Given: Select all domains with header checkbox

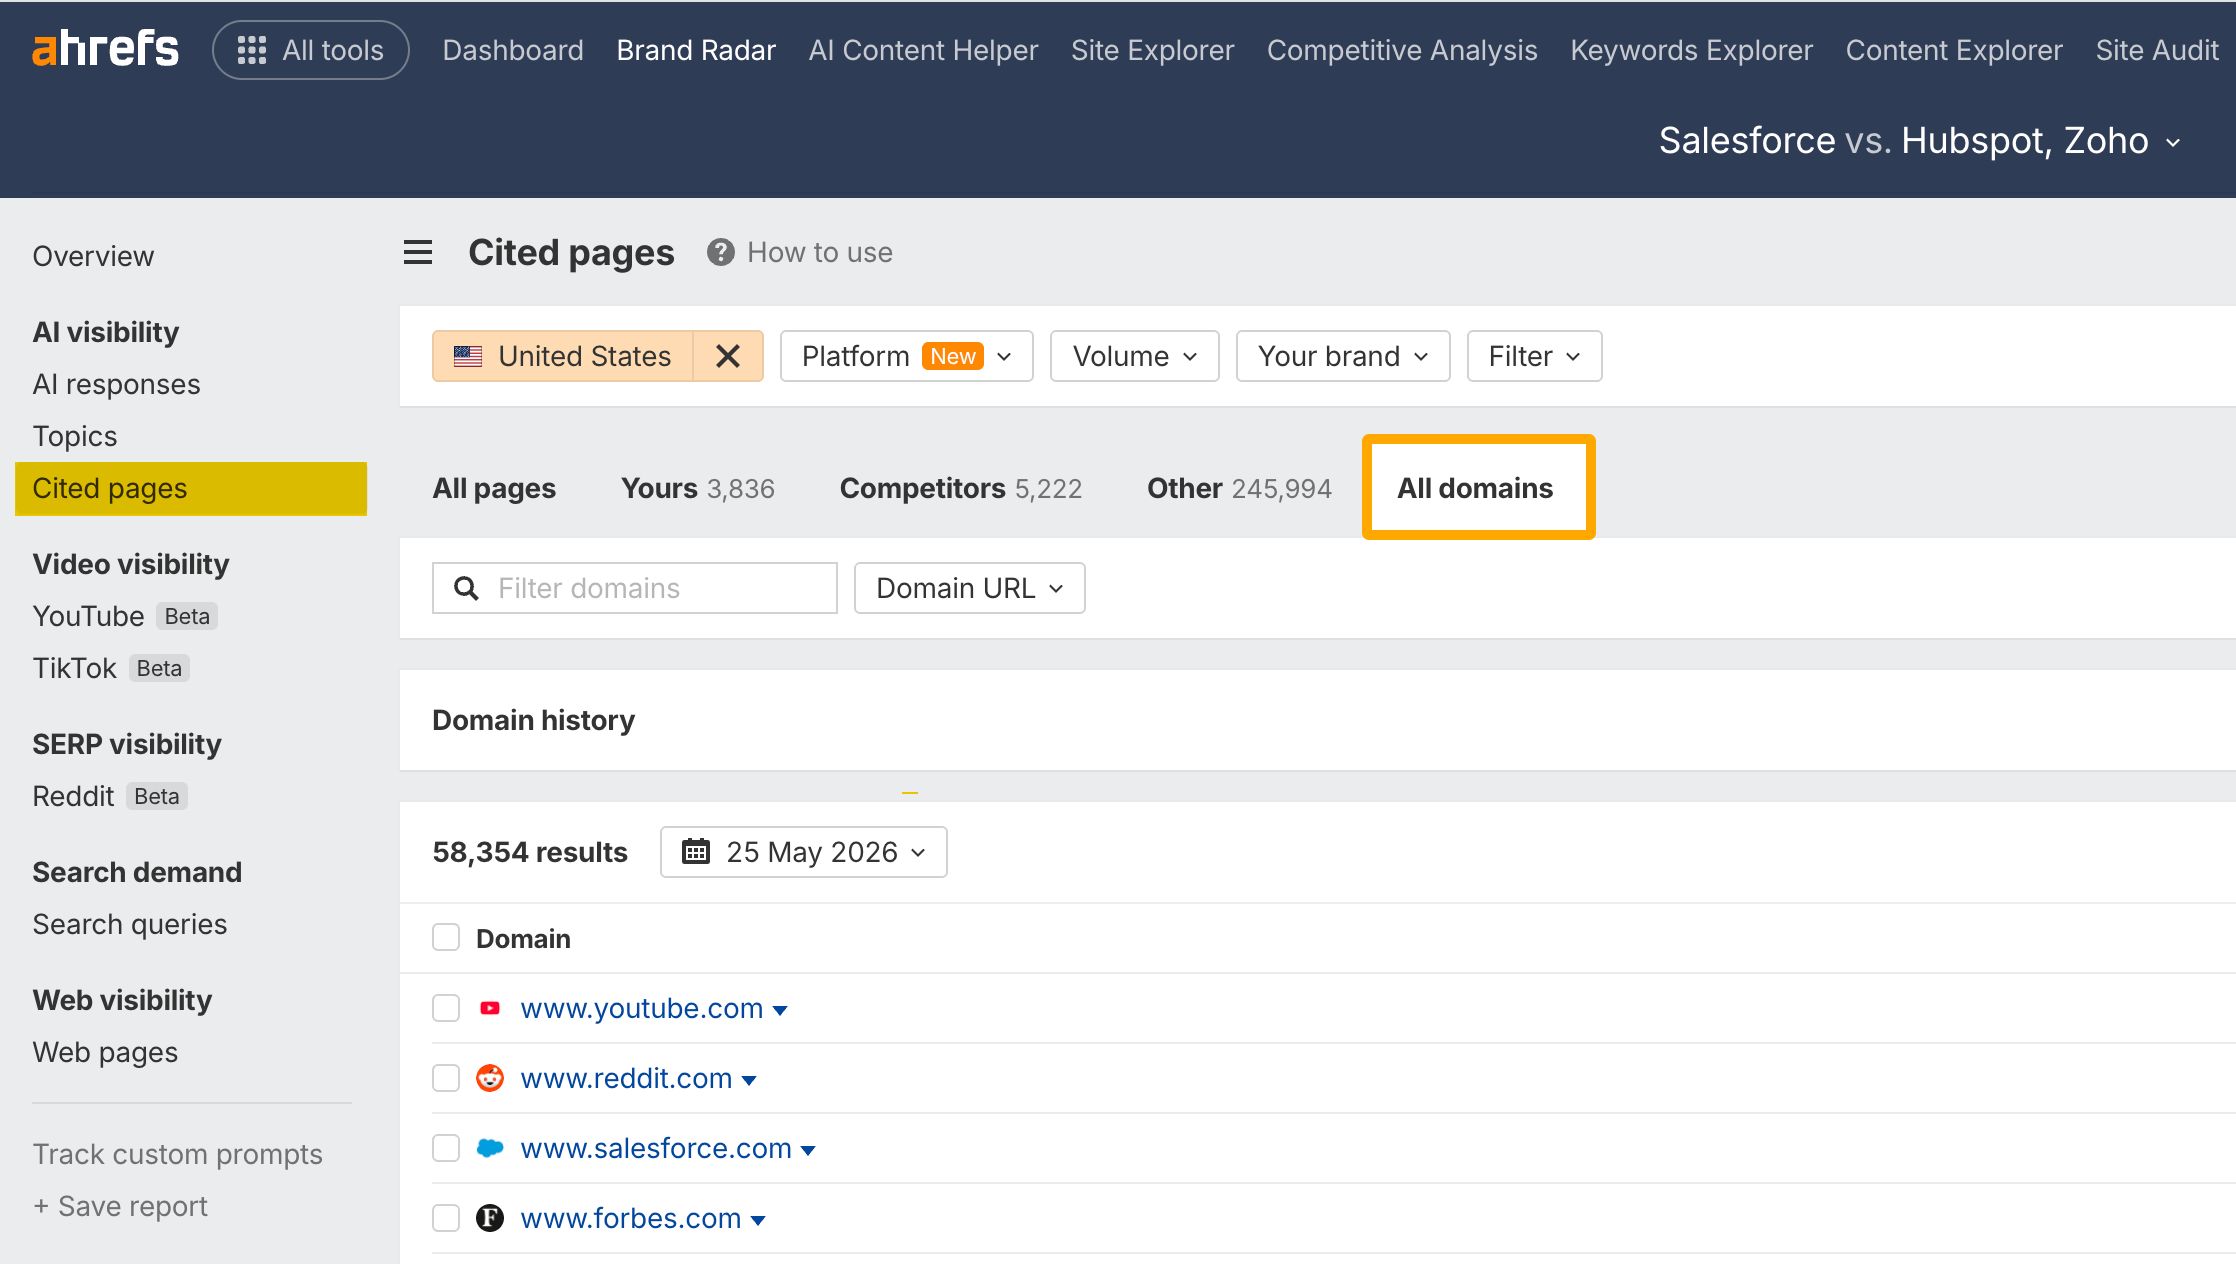Looking at the screenshot, I should pos(446,938).
